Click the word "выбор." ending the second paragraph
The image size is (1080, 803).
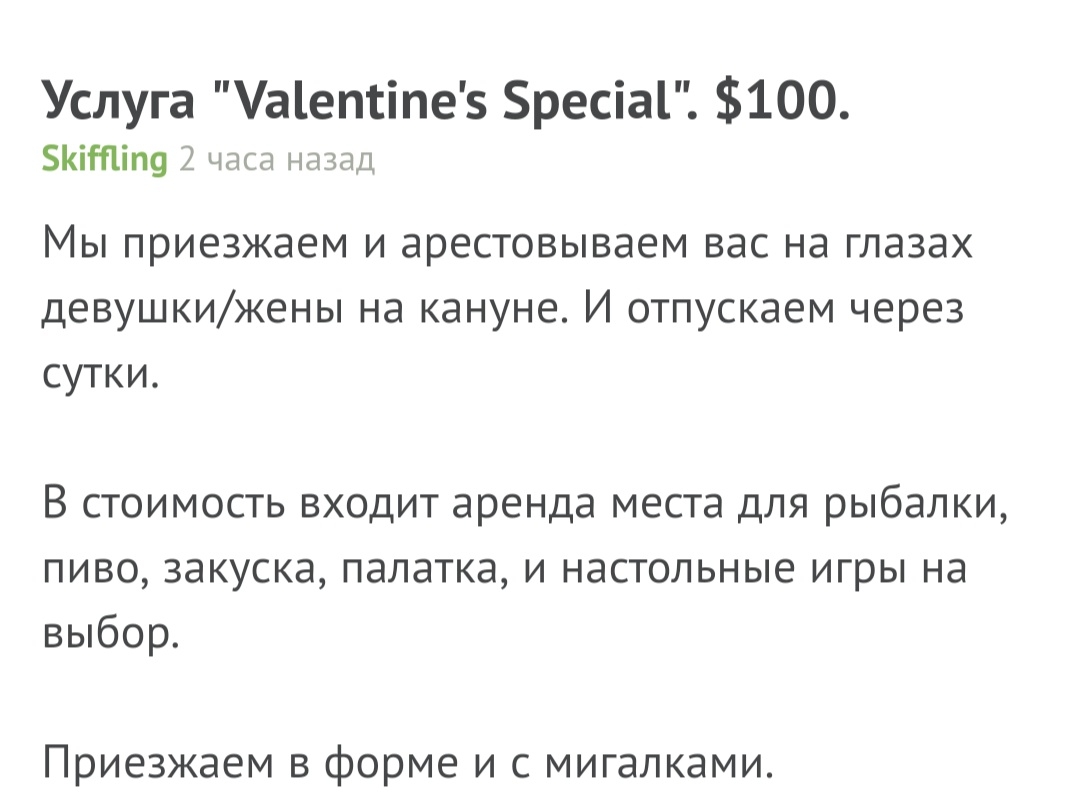click(x=111, y=633)
